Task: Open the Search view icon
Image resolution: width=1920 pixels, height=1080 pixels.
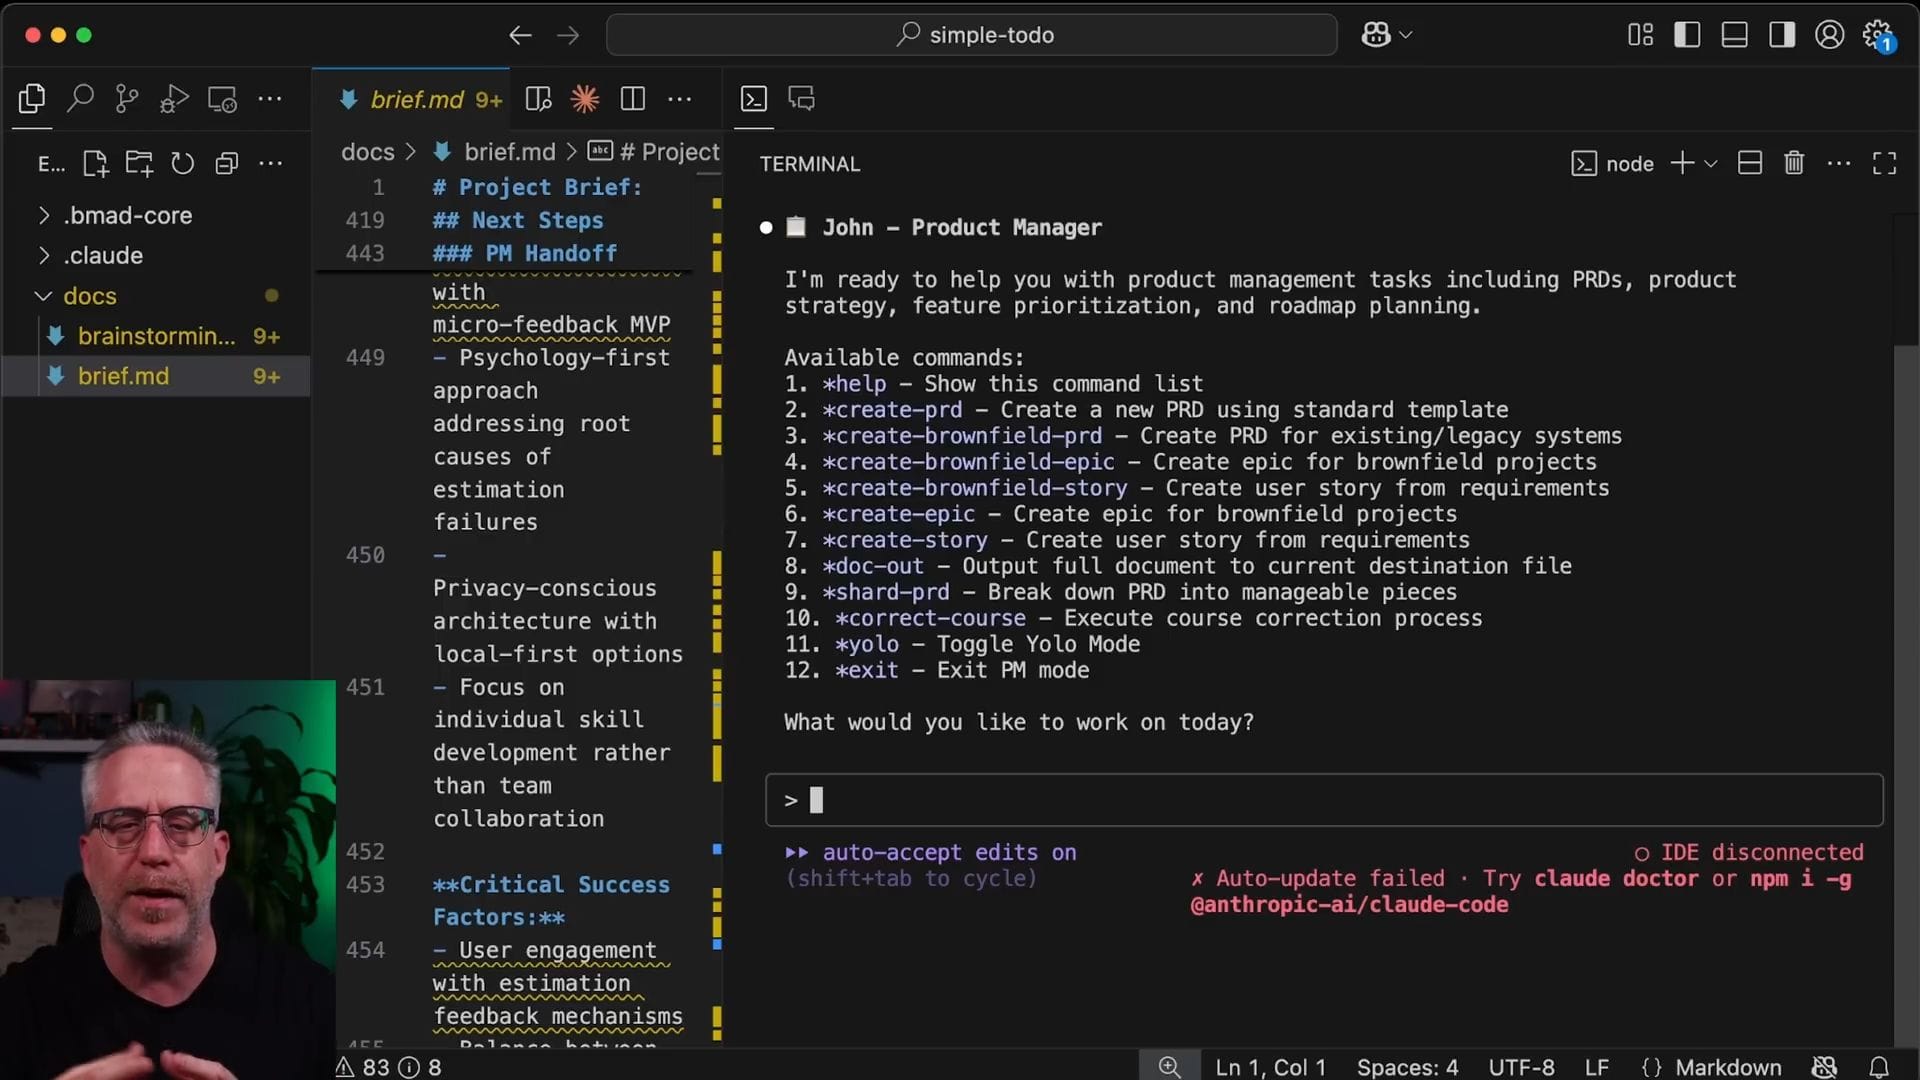Action: pos(80,98)
